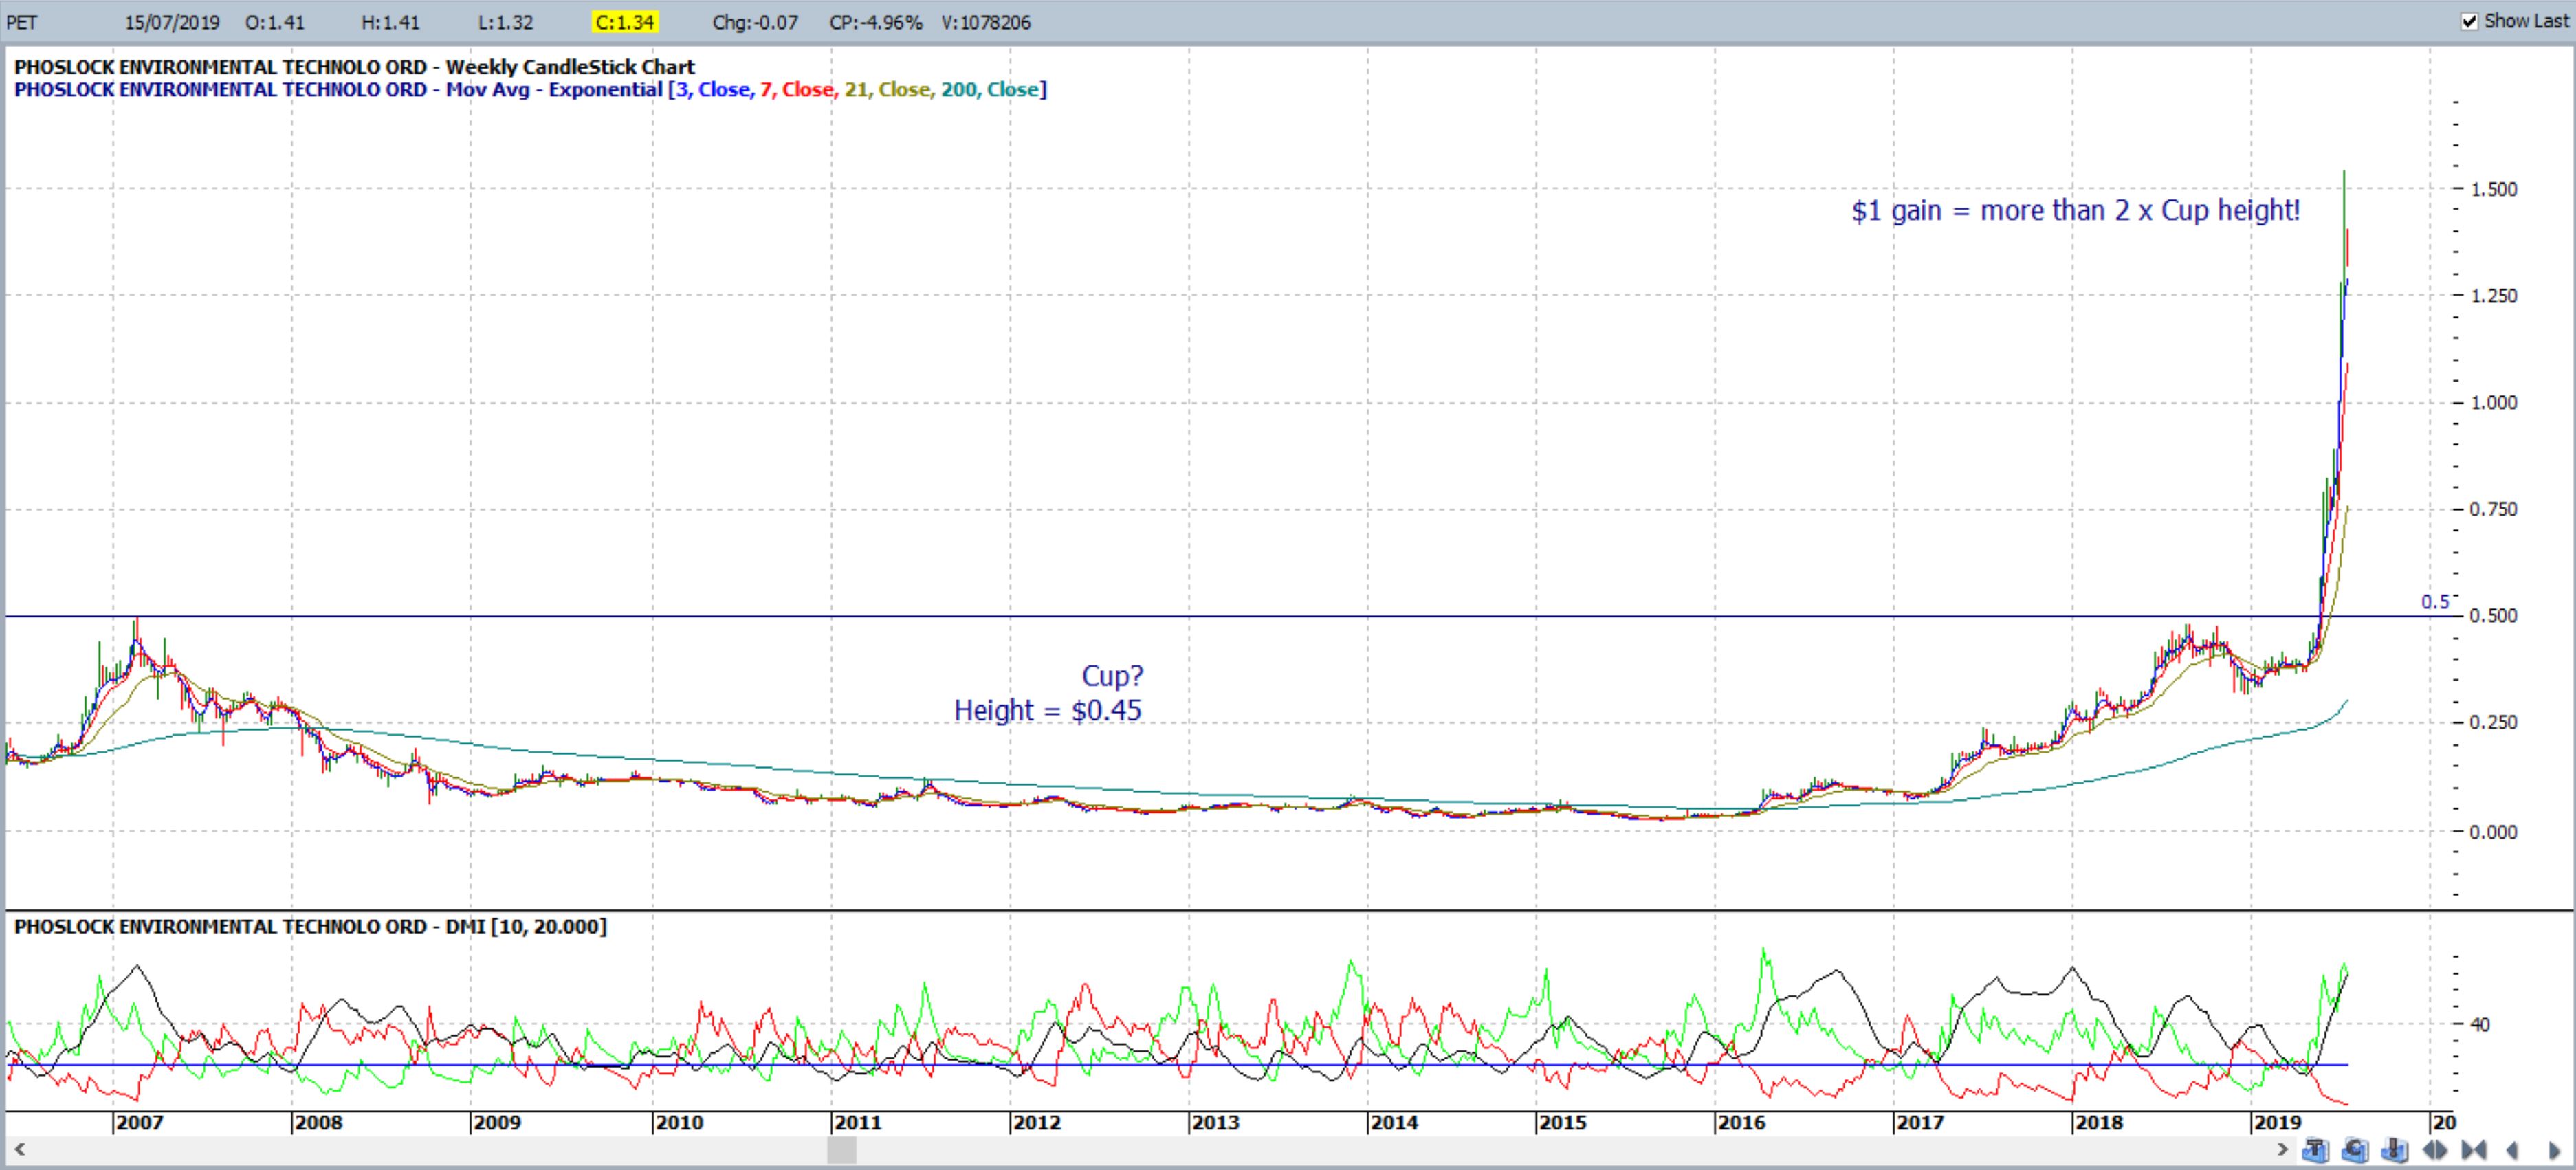Click the 1.000 price axis label
This screenshot has height=1170, width=2576.
click(2493, 403)
